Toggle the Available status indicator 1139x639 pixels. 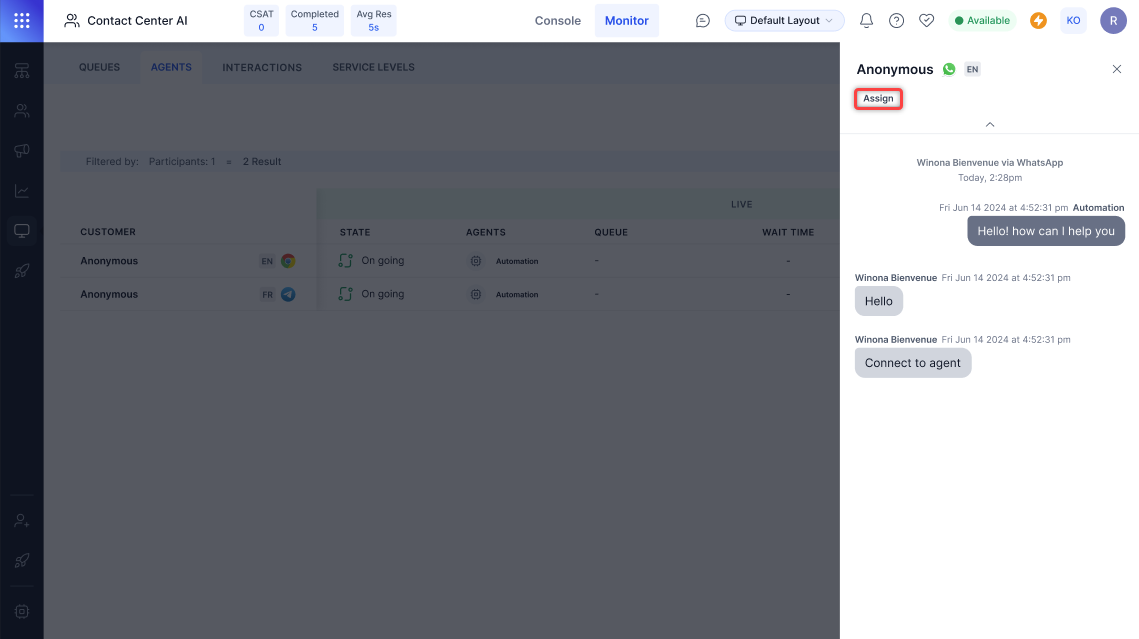[x=981, y=21]
